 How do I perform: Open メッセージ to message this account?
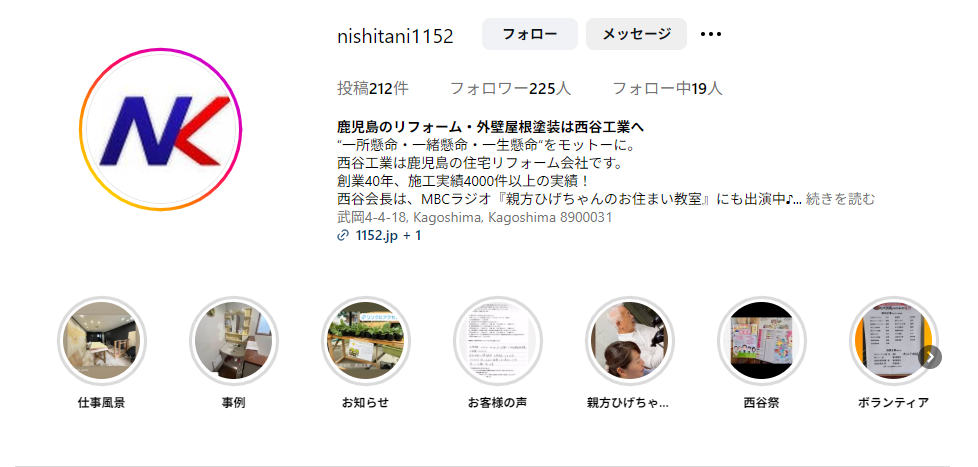coord(636,34)
